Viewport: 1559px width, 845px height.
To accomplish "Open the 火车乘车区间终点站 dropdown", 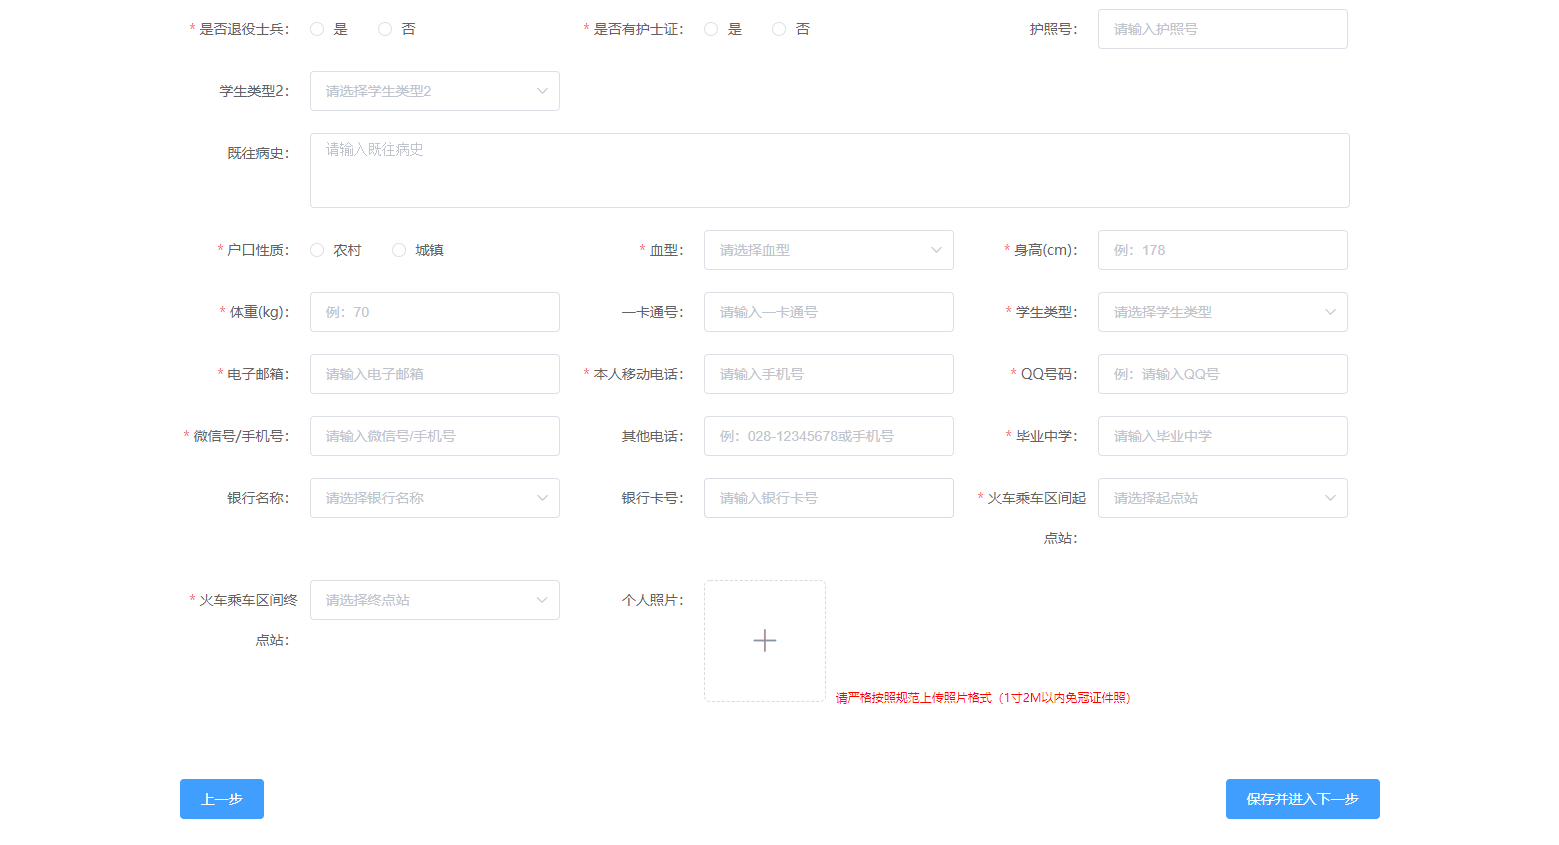I will (434, 600).
